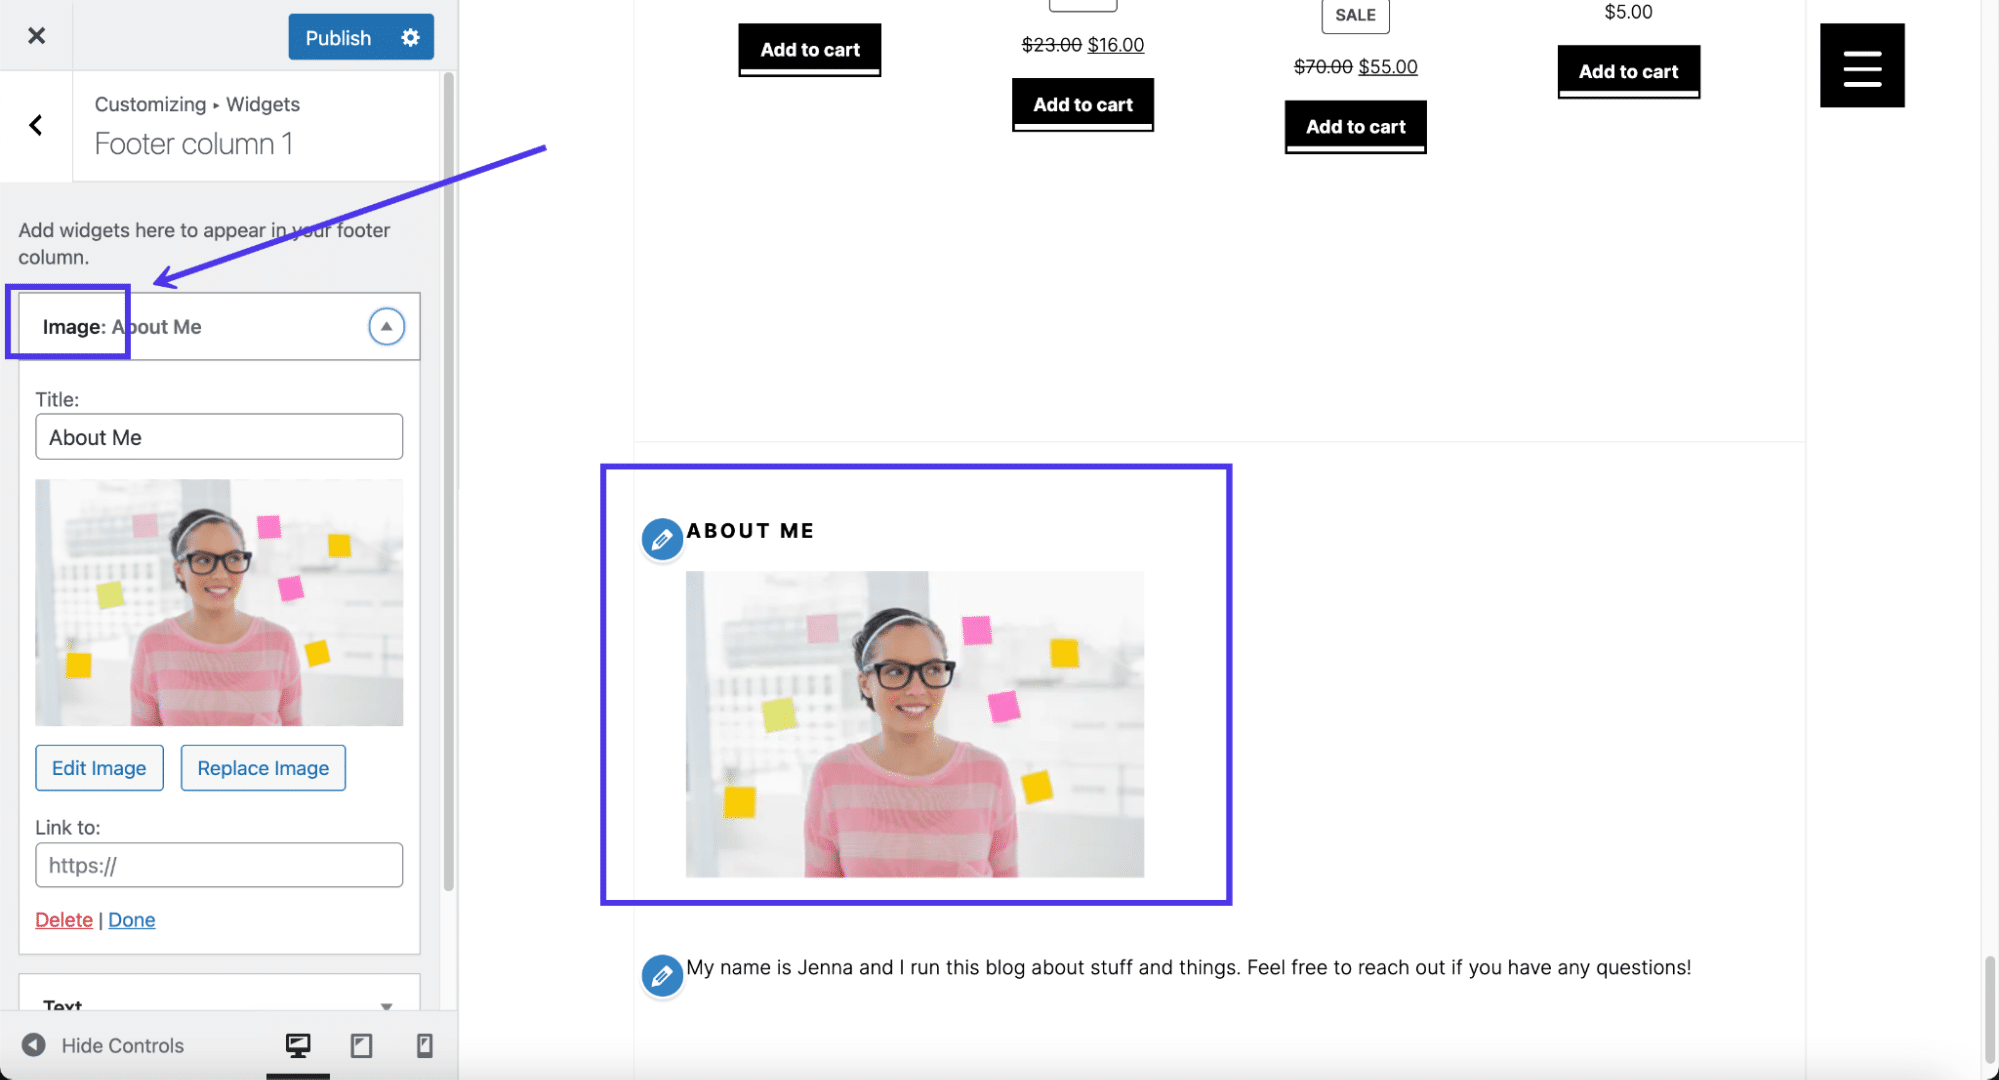
Task: Click the edit pencil icon on About Me
Action: pos(660,537)
